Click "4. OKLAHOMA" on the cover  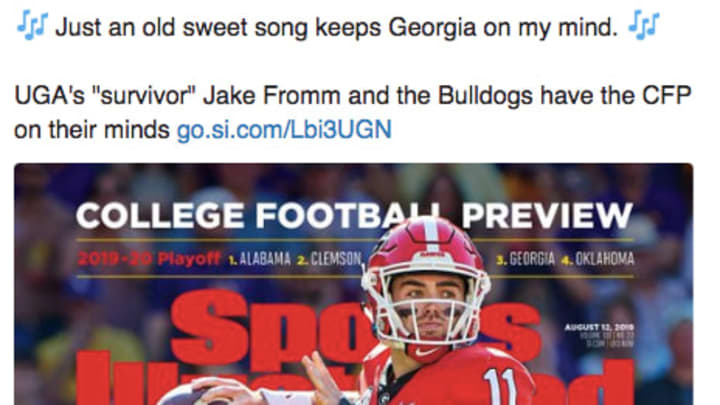point(598,259)
